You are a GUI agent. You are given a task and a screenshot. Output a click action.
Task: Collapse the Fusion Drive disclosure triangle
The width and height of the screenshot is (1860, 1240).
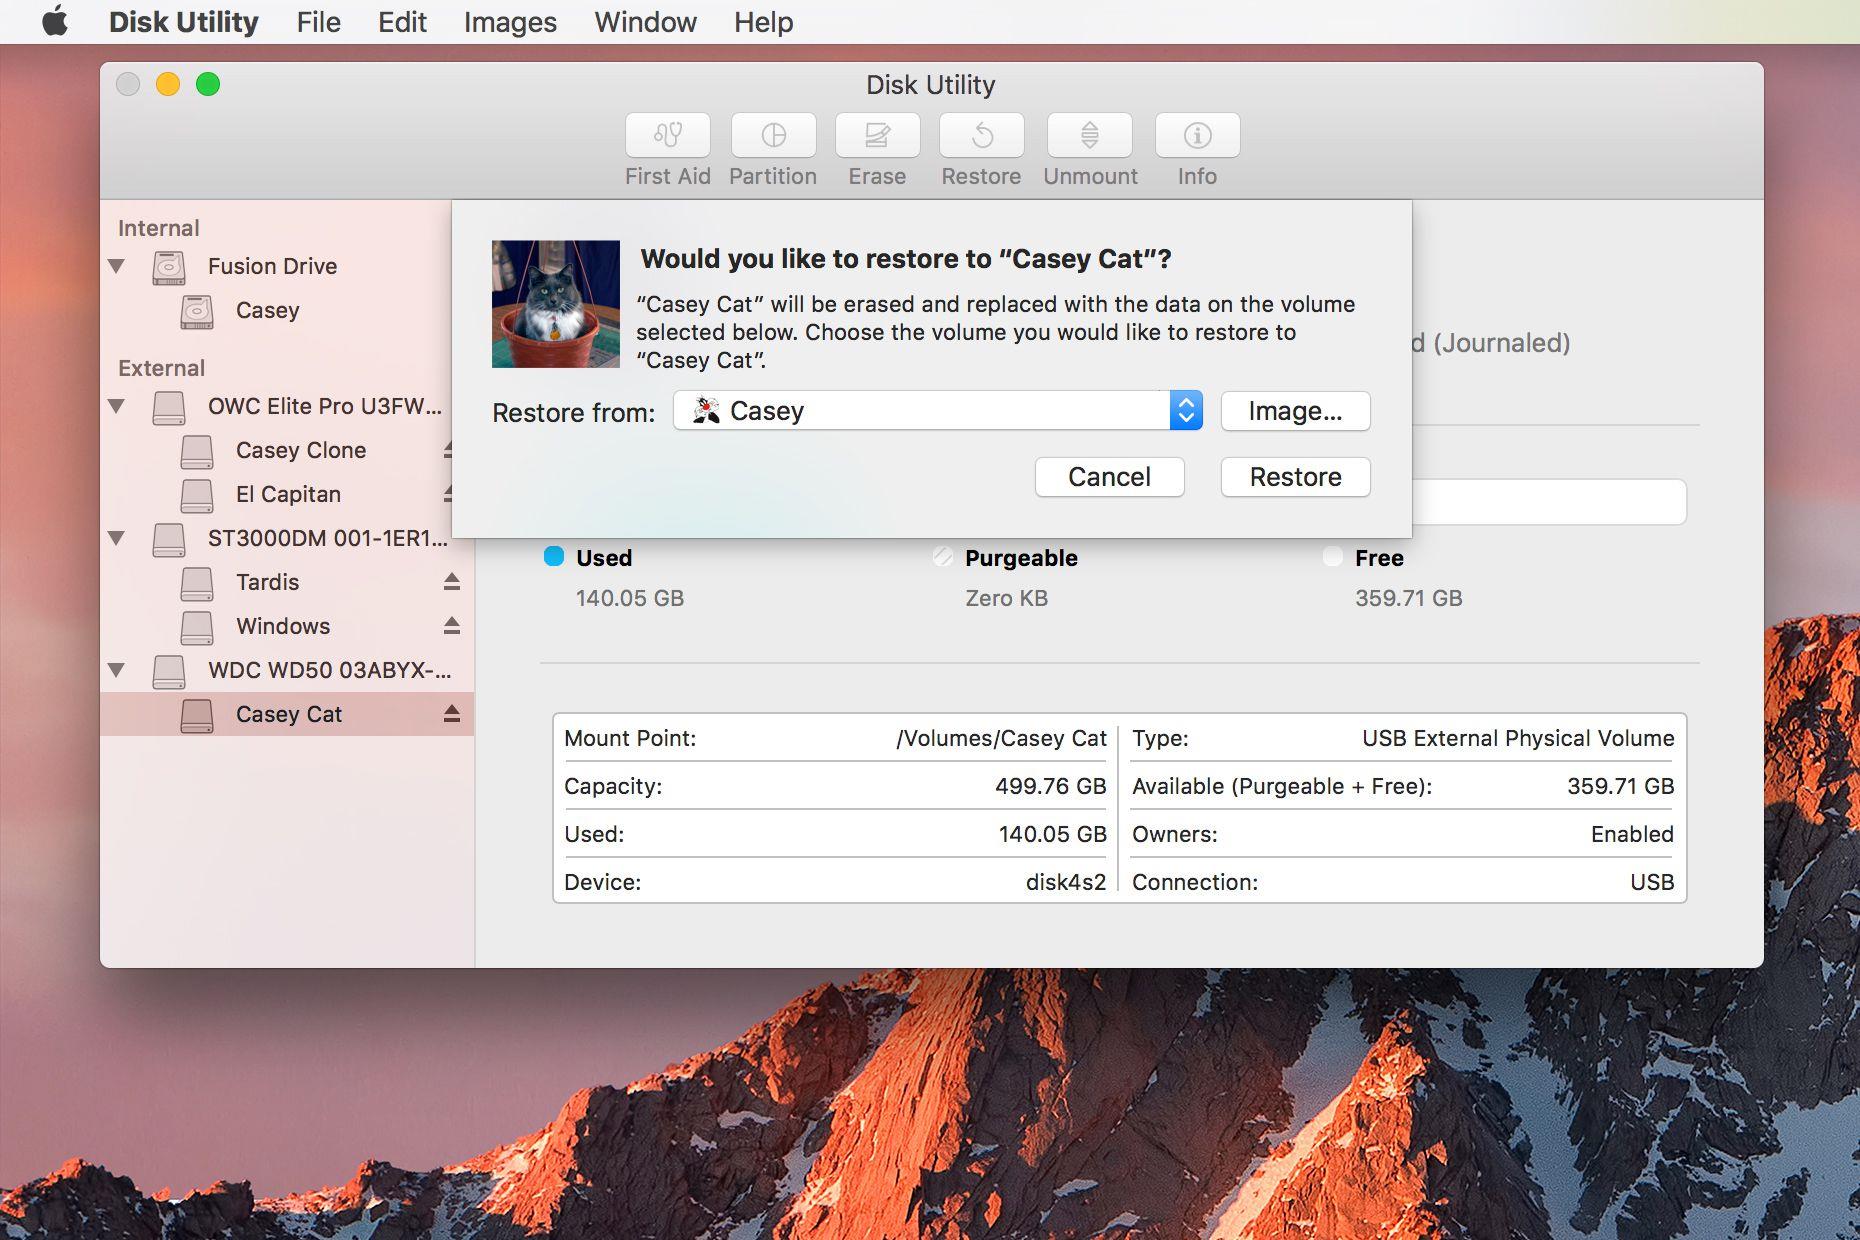click(x=117, y=266)
